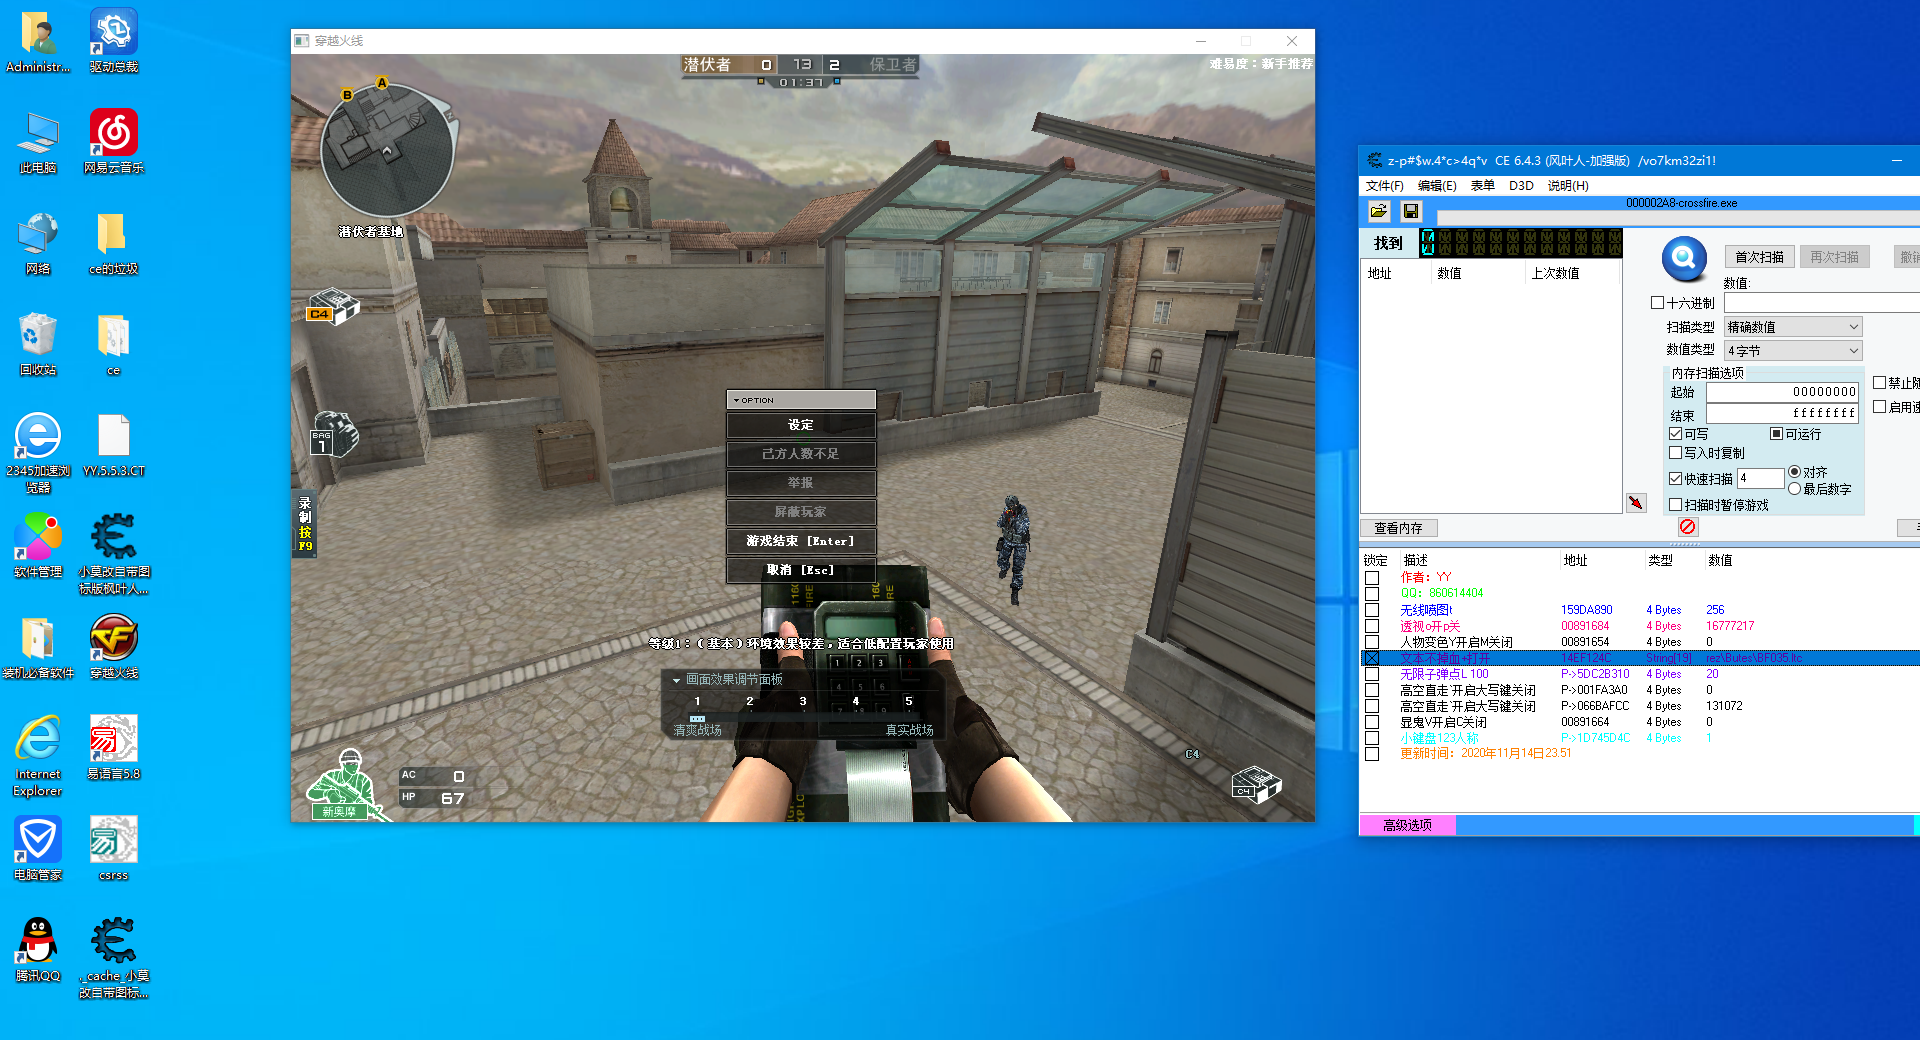Open the 说明(H) menu

point(1568,186)
